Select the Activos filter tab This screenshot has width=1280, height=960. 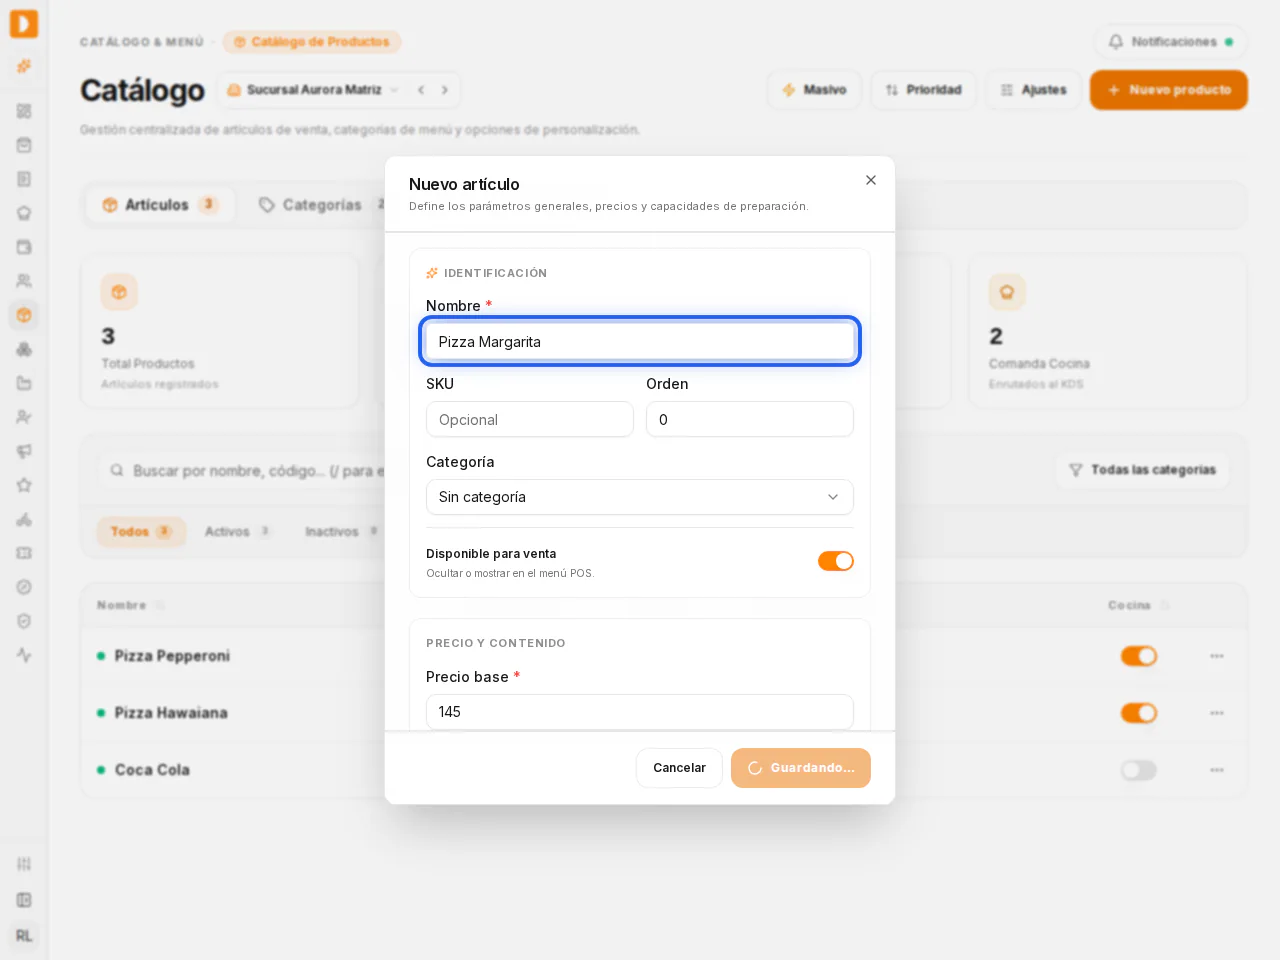coord(238,532)
